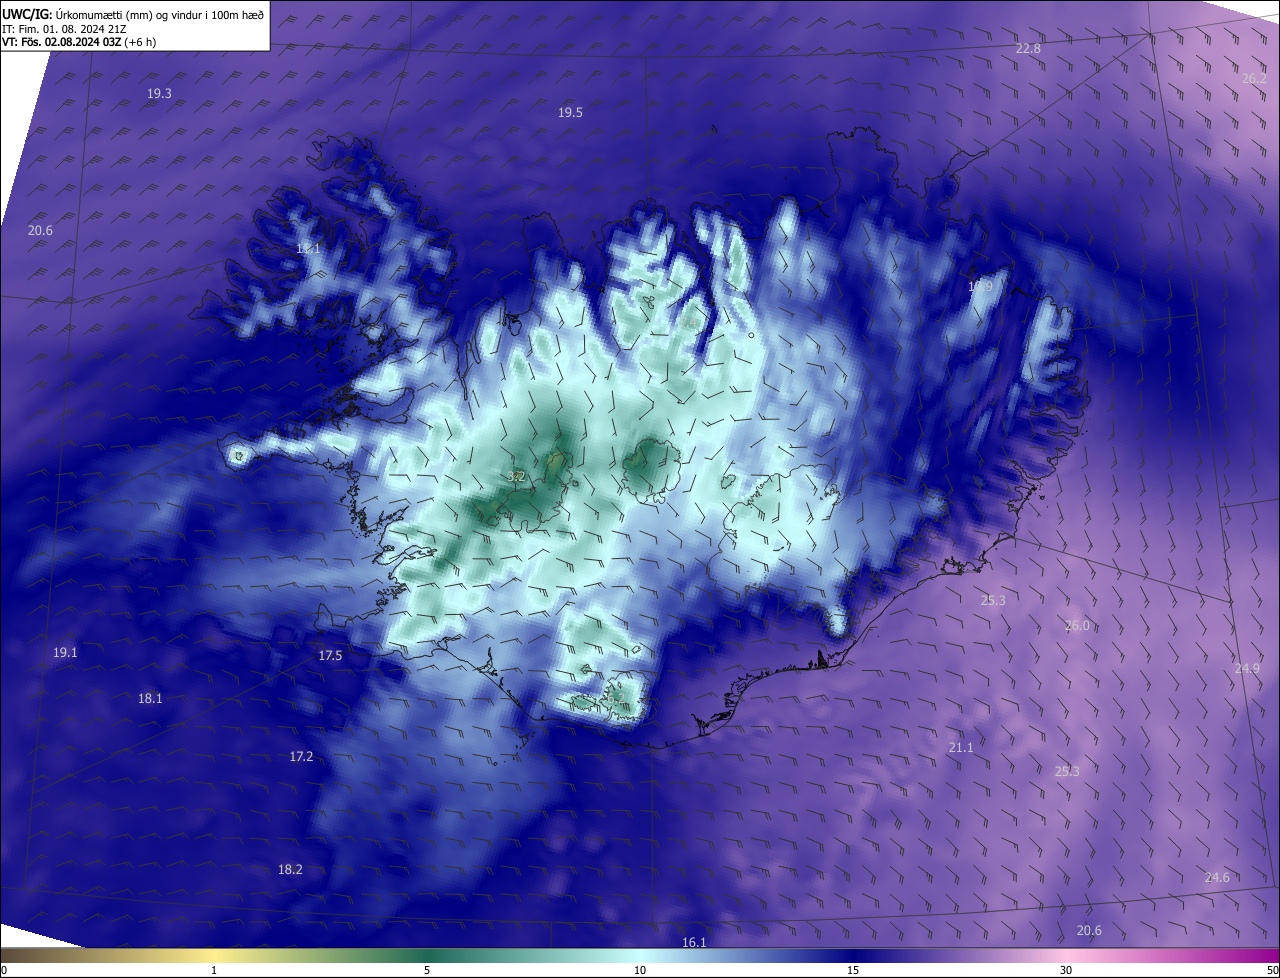This screenshot has width=1280, height=978.
Task: Click the 26.2 value label
Action: coord(1254,78)
